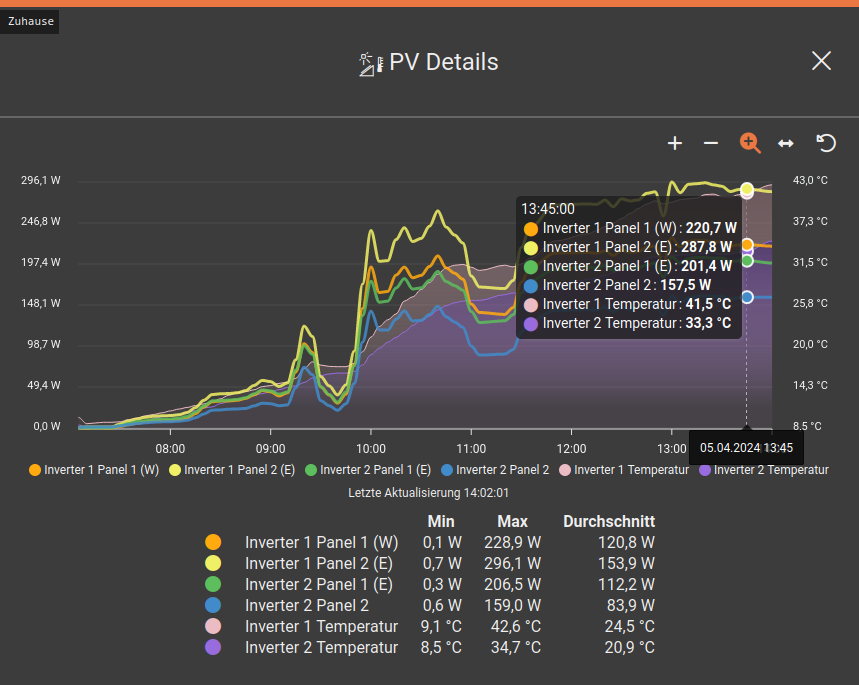Click the 12:00 time axis label
859x685 pixels.
[571, 449]
